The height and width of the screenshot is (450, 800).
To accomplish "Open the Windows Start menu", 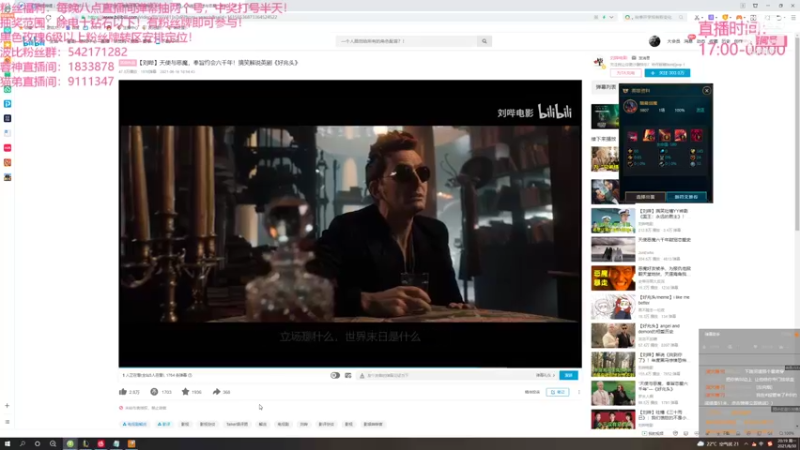I will click(7, 444).
